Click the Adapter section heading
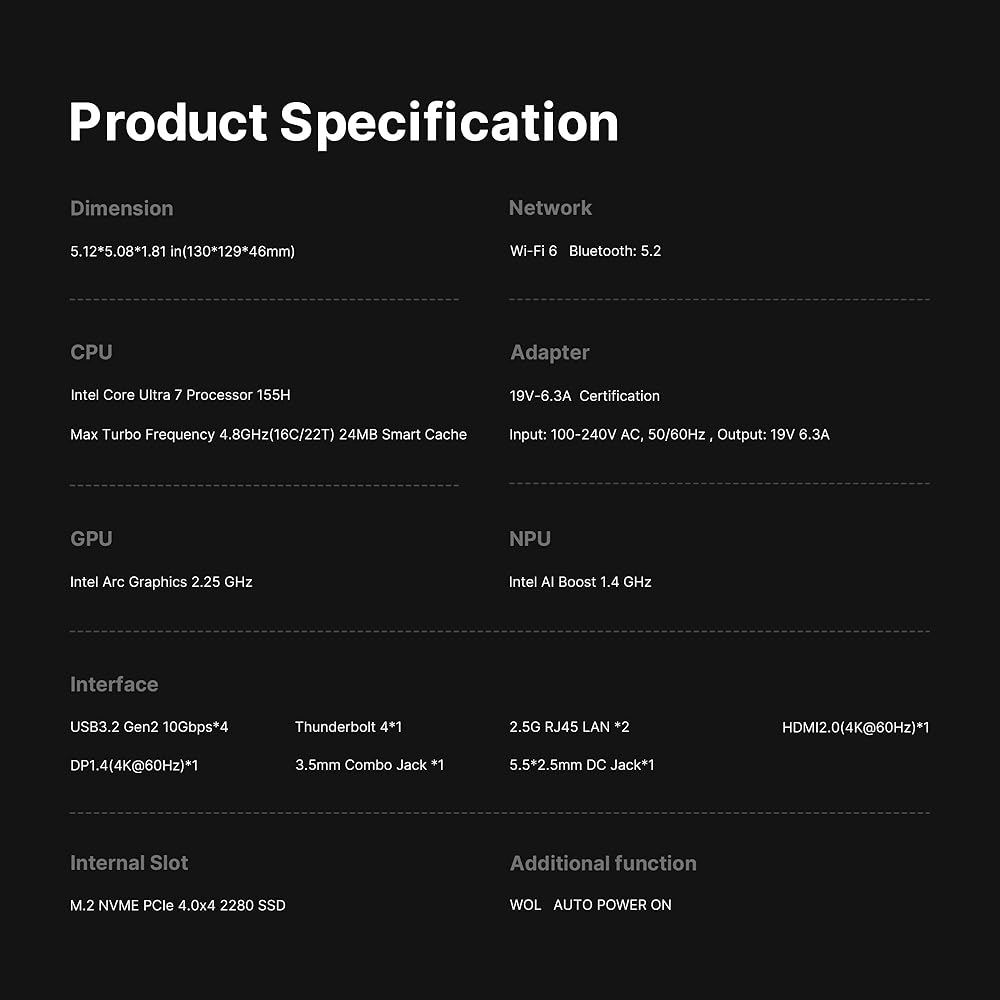Image resolution: width=1000 pixels, height=1000 pixels. [549, 352]
